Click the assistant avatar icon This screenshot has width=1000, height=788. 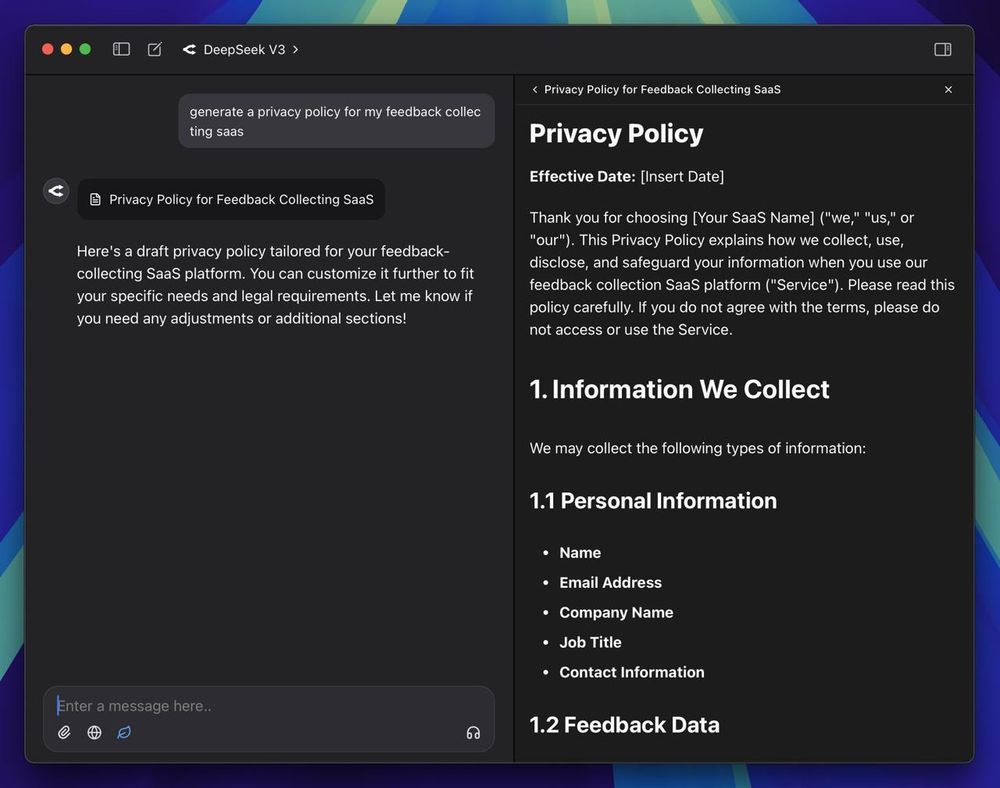(56, 191)
